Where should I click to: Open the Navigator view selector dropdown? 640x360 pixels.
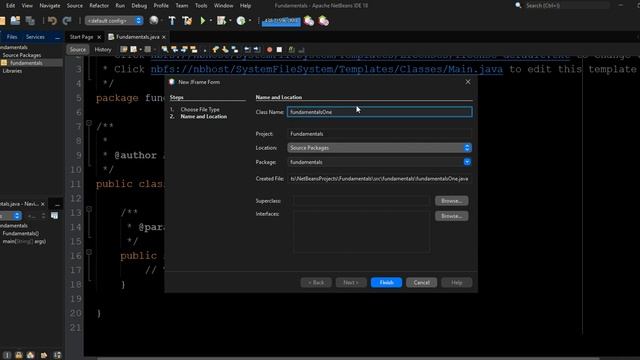pyautogui.click(x=10, y=216)
